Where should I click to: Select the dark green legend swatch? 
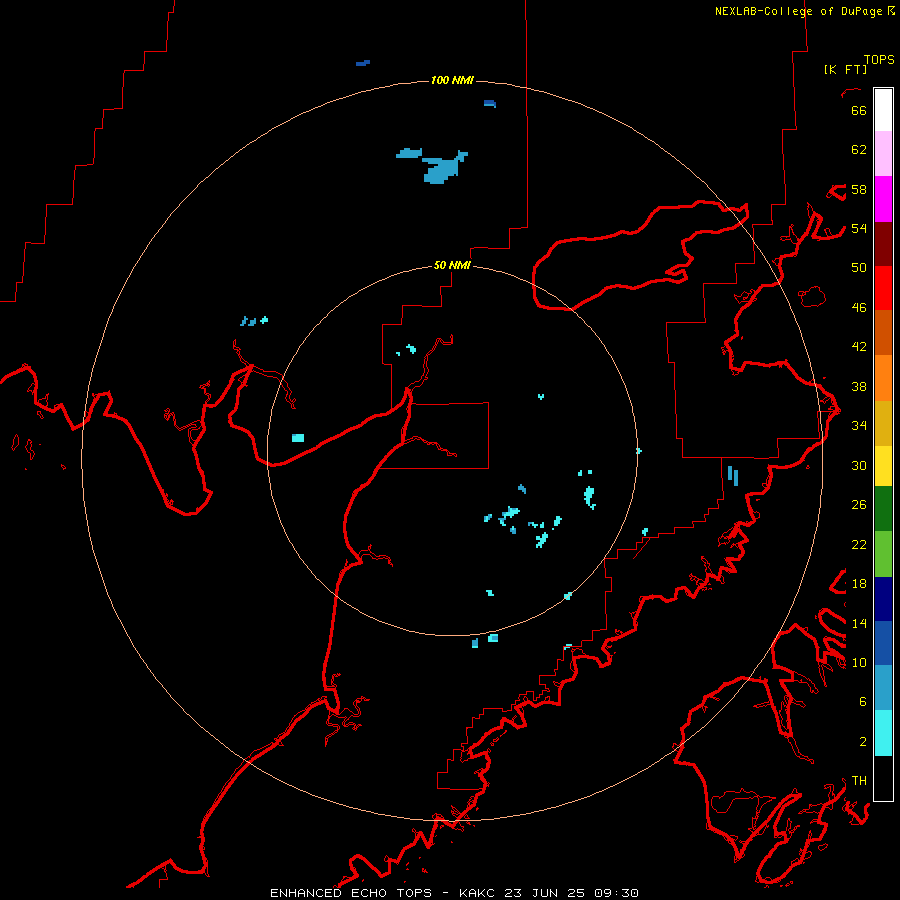[883, 509]
